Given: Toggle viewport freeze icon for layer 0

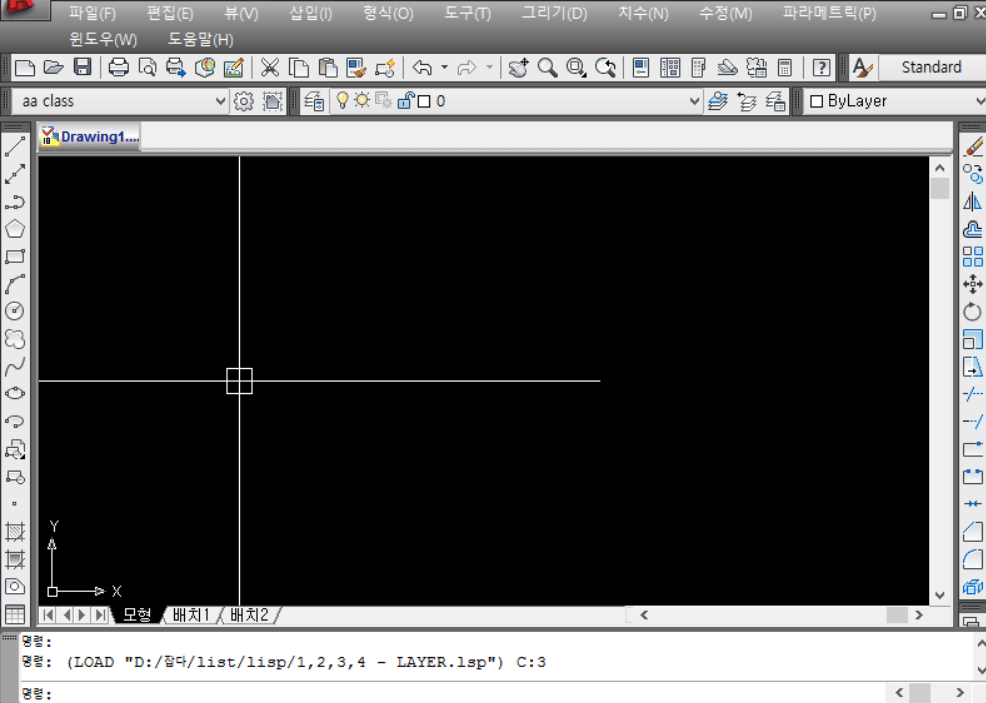Looking at the screenshot, I should [x=383, y=101].
